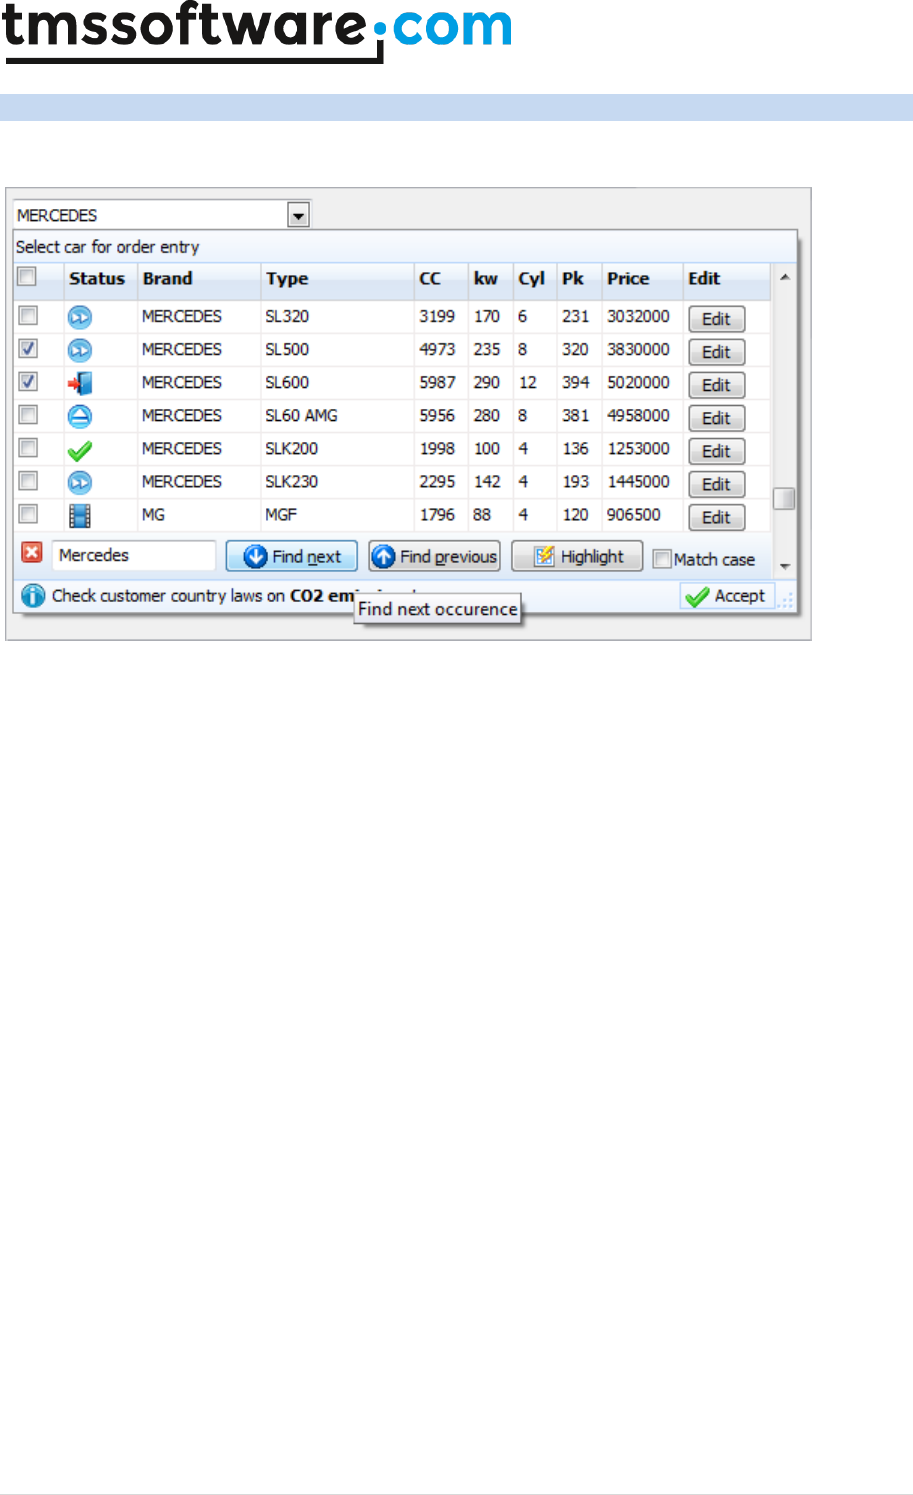Sort by the CC column header
Image resolution: width=913 pixels, height=1495 pixels.
441,279
